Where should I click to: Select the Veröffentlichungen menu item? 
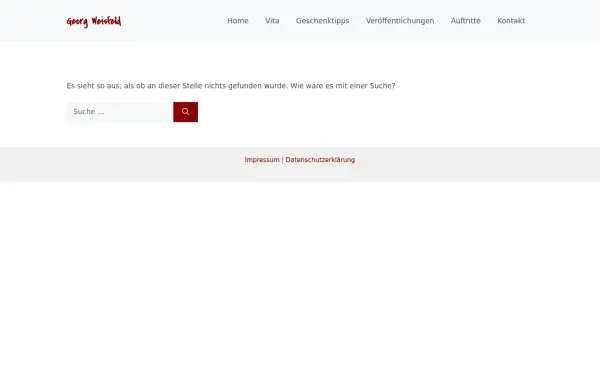coord(400,21)
